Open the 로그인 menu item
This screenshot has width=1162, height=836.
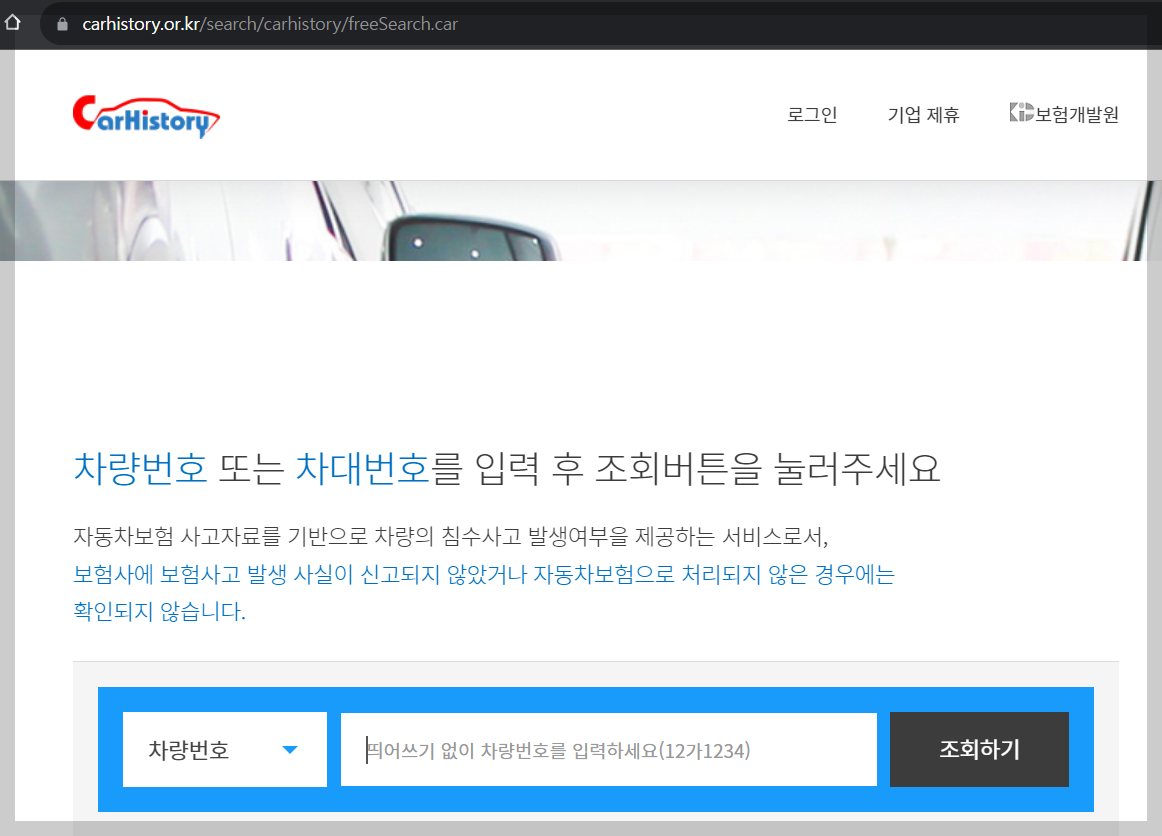click(x=812, y=115)
